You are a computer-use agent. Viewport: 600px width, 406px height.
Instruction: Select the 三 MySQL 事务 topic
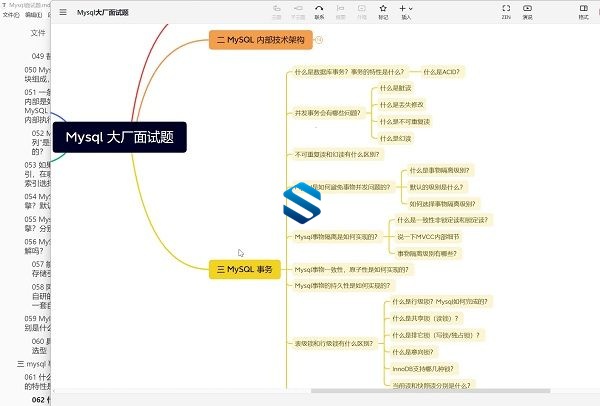pyautogui.click(x=245, y=269)
